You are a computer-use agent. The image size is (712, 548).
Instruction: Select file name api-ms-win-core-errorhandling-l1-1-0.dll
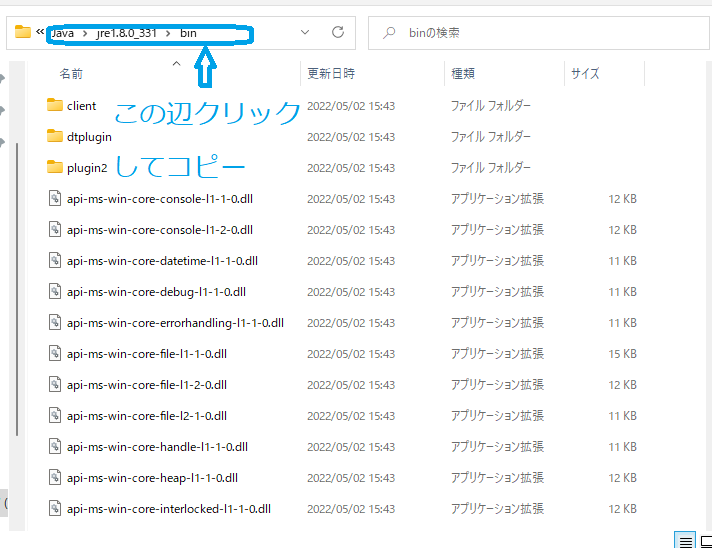click(x=175, y=323)
